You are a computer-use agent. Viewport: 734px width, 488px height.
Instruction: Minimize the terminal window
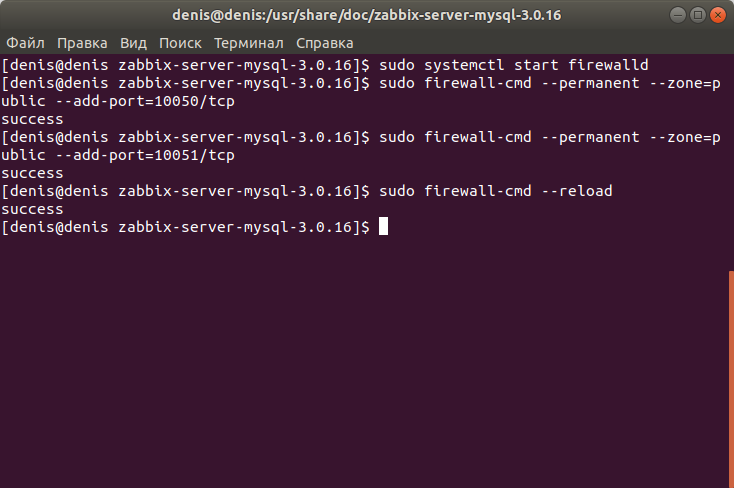[x=678, y=15]
